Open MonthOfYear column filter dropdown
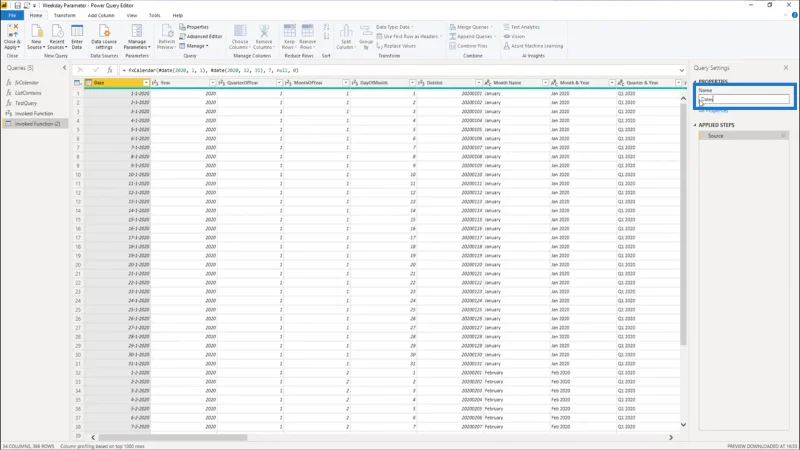 coord(345,83)
